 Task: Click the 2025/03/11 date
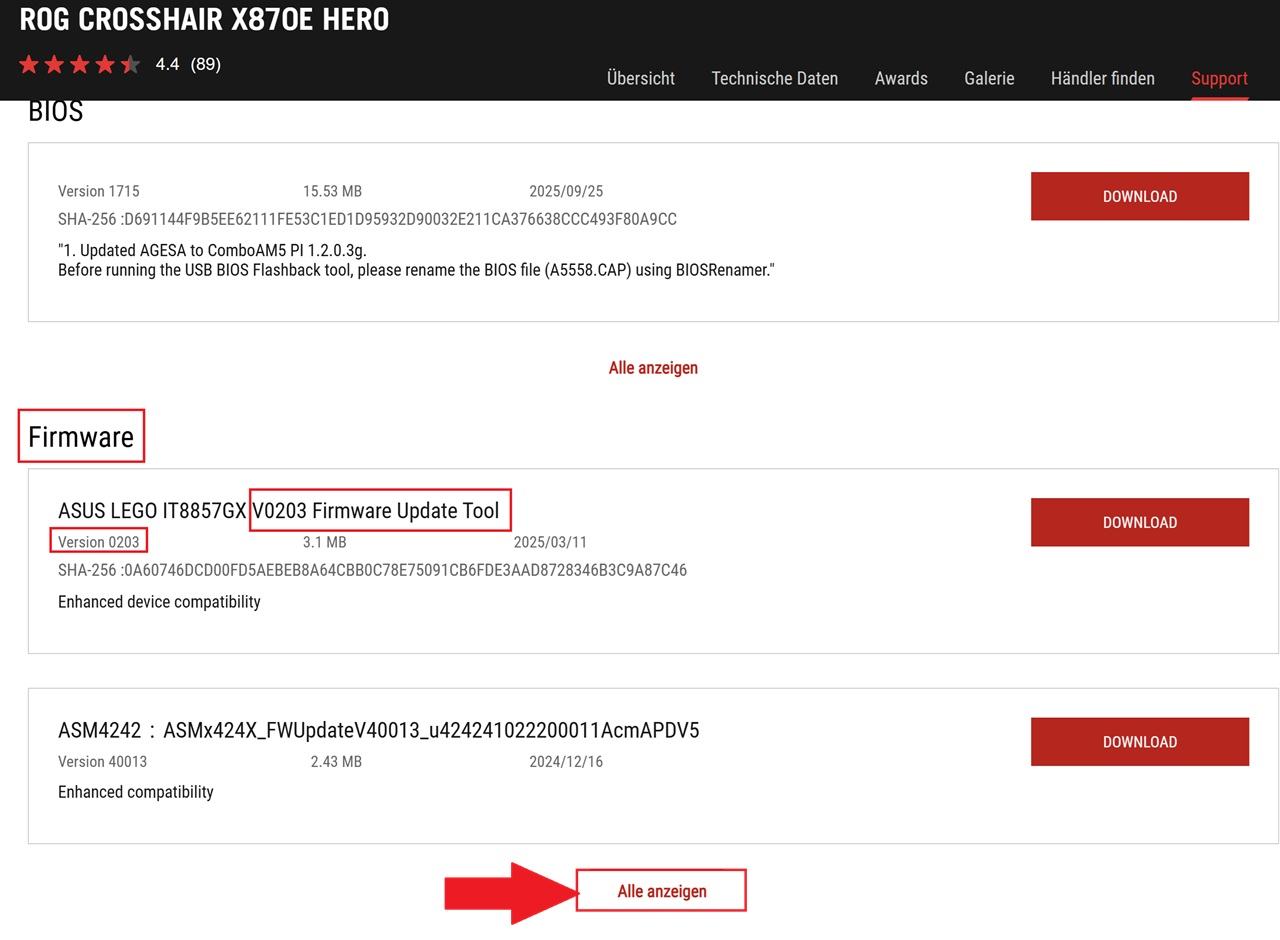[550, 542]
